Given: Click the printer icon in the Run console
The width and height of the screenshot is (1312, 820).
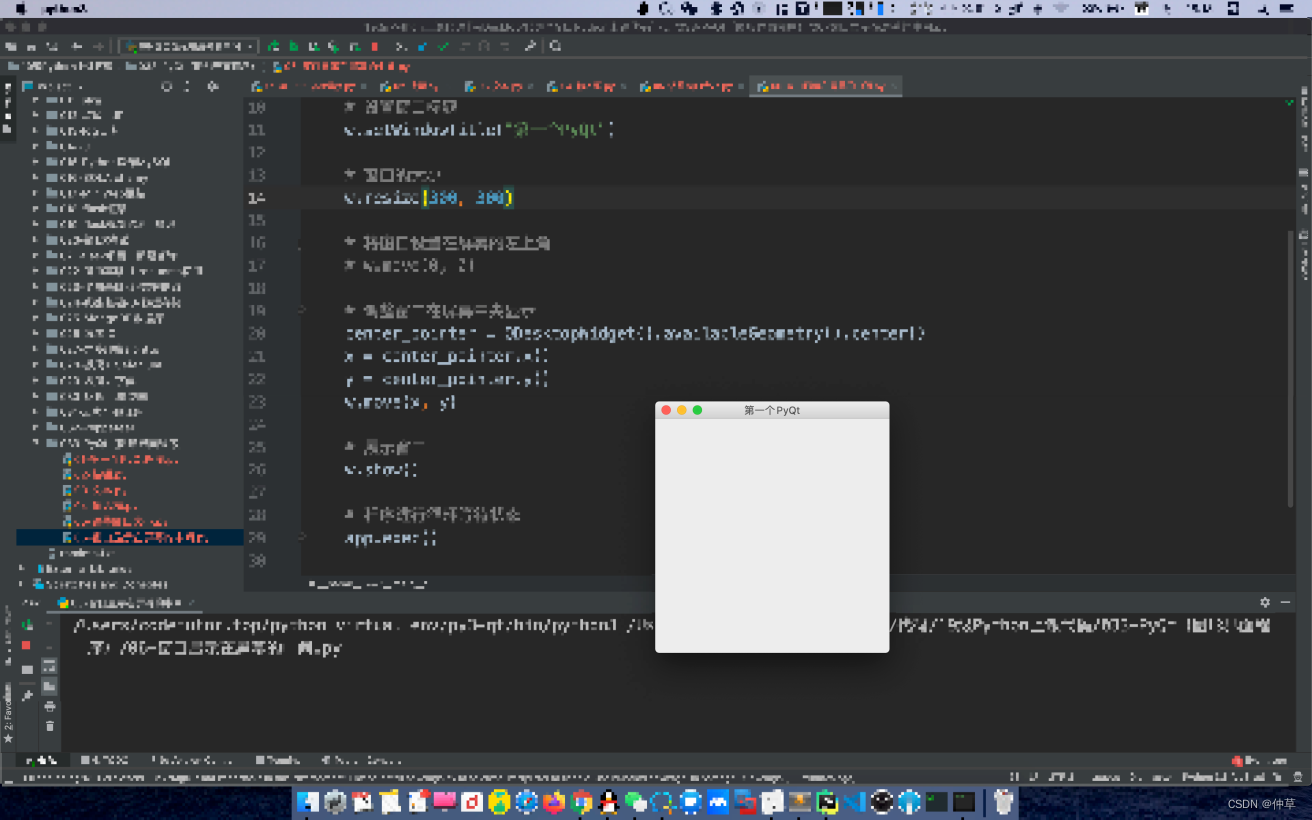Looking at the screenshot, I should [x=48, y=705].
